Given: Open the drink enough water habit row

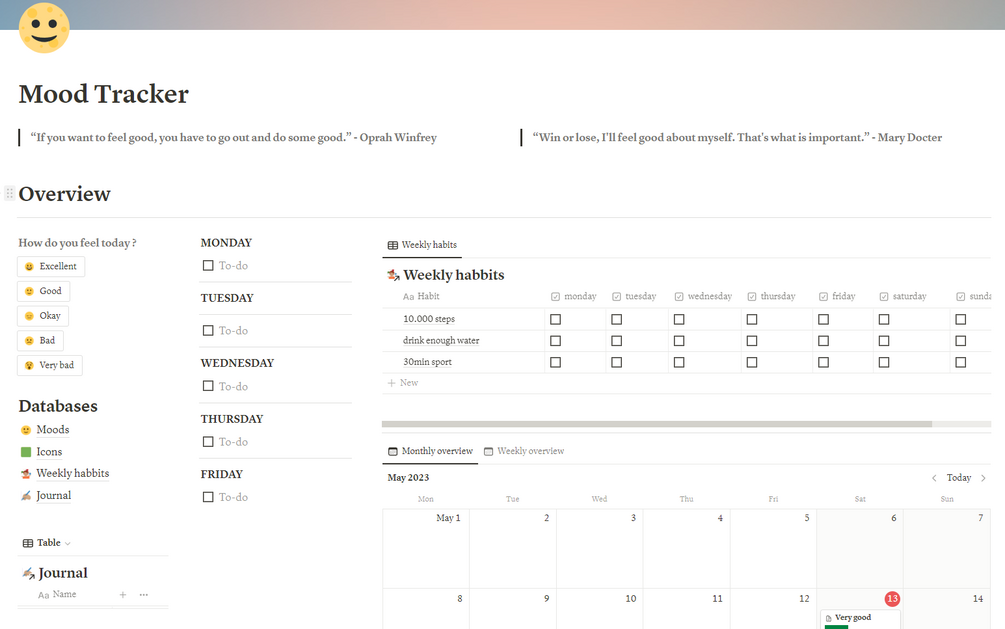Looking at the screenshot, I should pyautogui.click(x=441, y=341).
